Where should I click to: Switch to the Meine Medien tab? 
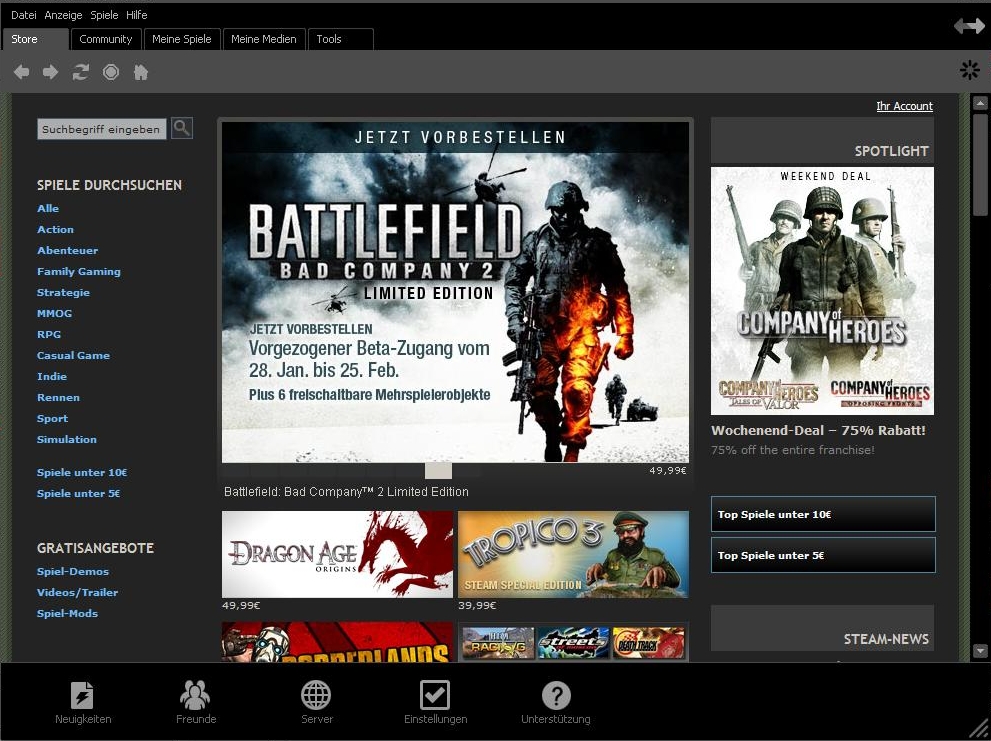(264, 39)
